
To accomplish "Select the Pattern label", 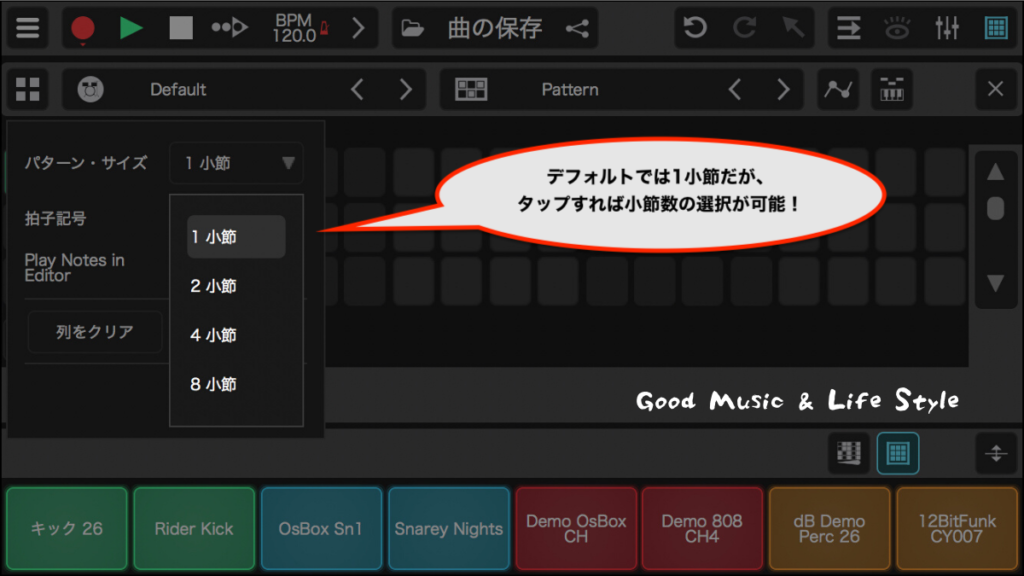I will click(569, 89).
